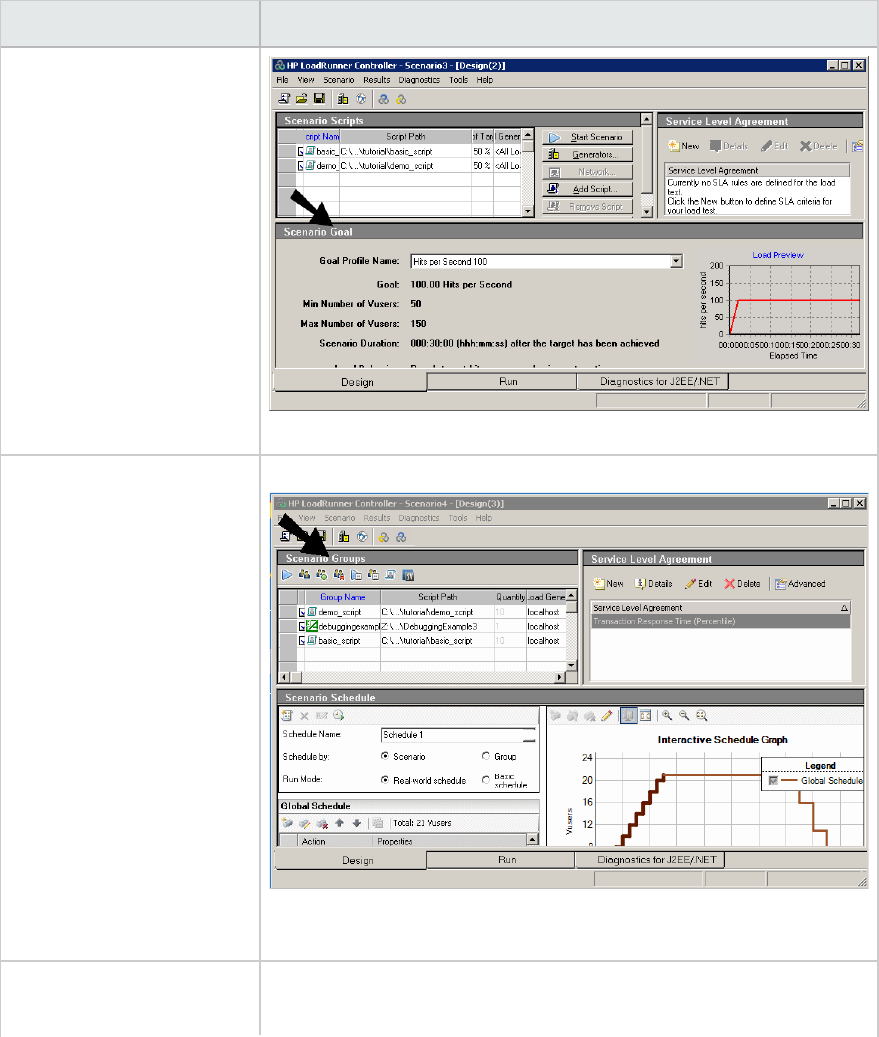Click scroll-down arrow of Scenario Scripts table
Image resolution: width=879 pixels, height=1037 pixels.
tap(528, 211)
